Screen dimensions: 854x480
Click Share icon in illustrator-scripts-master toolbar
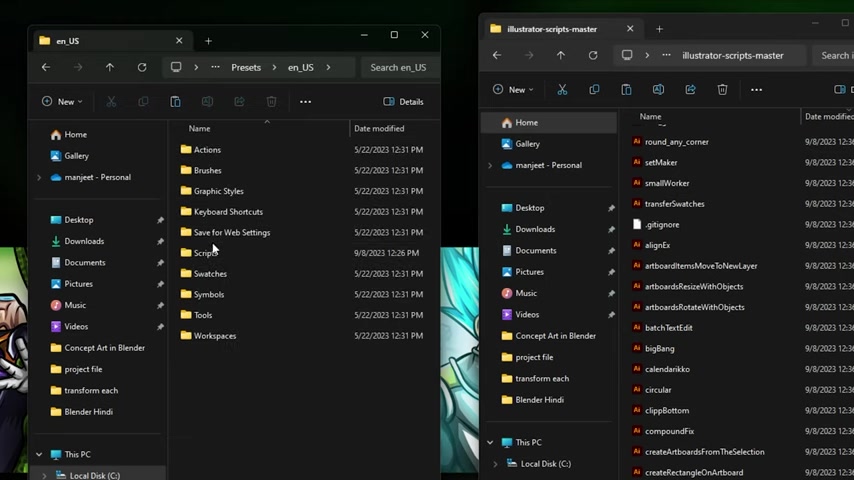tap(690, 90)
